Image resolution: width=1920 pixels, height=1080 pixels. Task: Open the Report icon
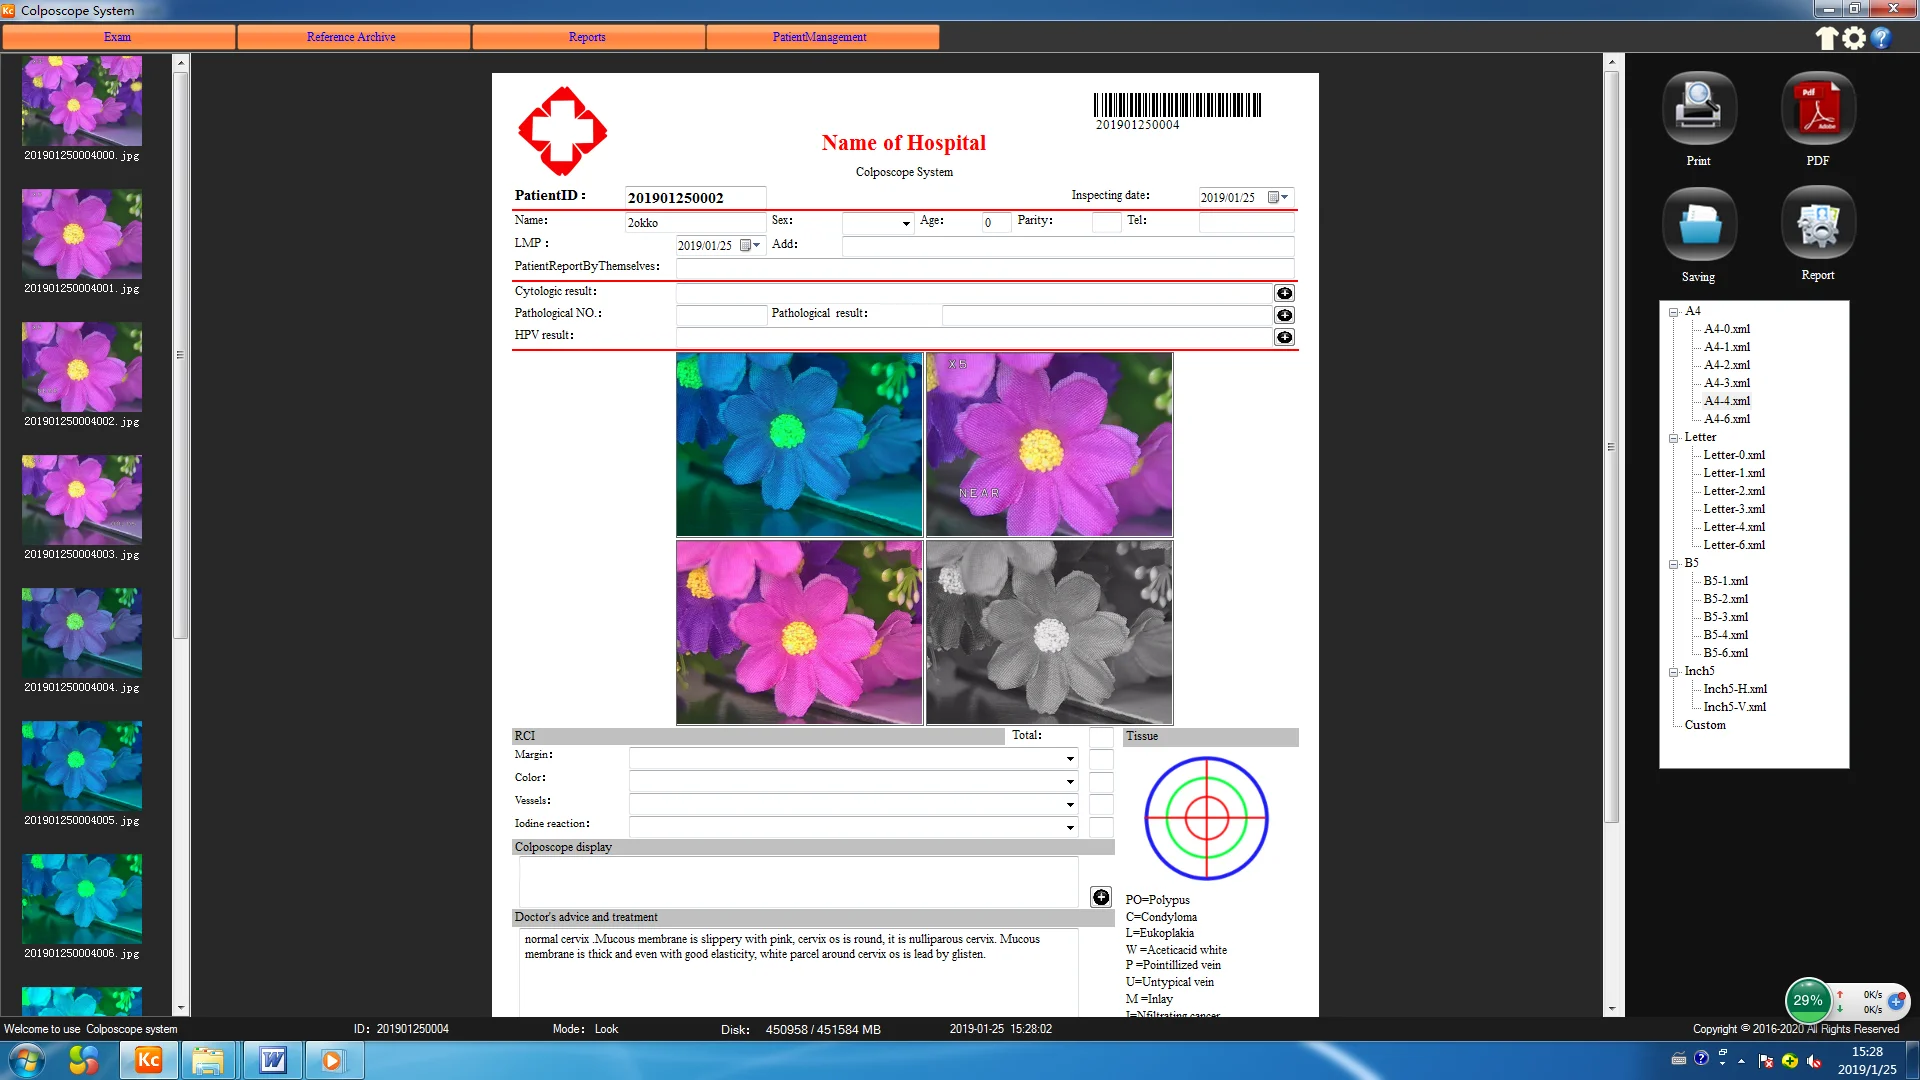(1817, 224)
